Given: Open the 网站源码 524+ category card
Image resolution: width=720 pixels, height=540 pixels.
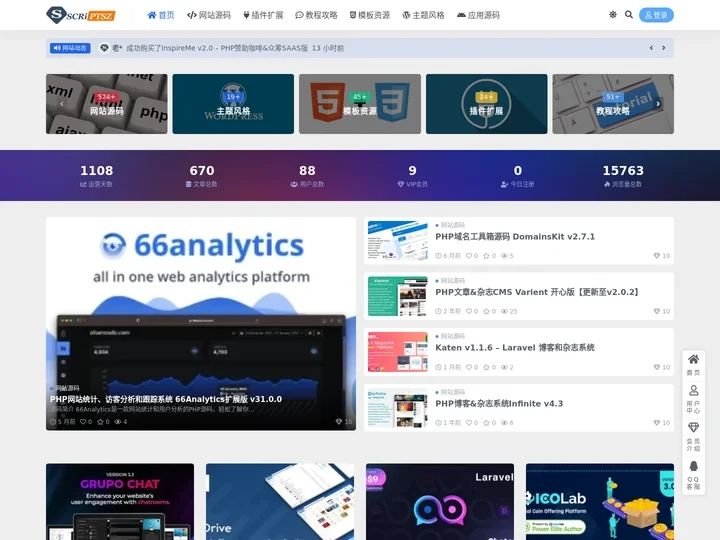Looking at the screenshot, I should pos(107,104).
